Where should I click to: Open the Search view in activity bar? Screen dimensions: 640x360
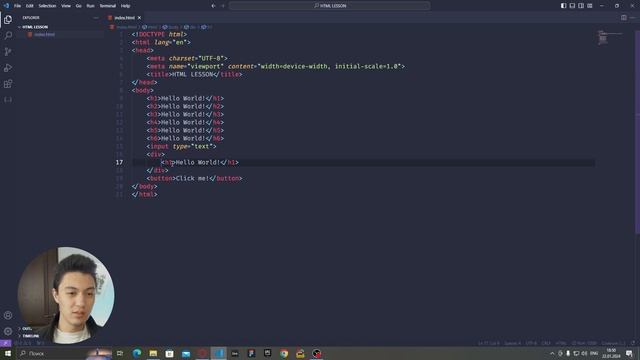coord(8,36)
